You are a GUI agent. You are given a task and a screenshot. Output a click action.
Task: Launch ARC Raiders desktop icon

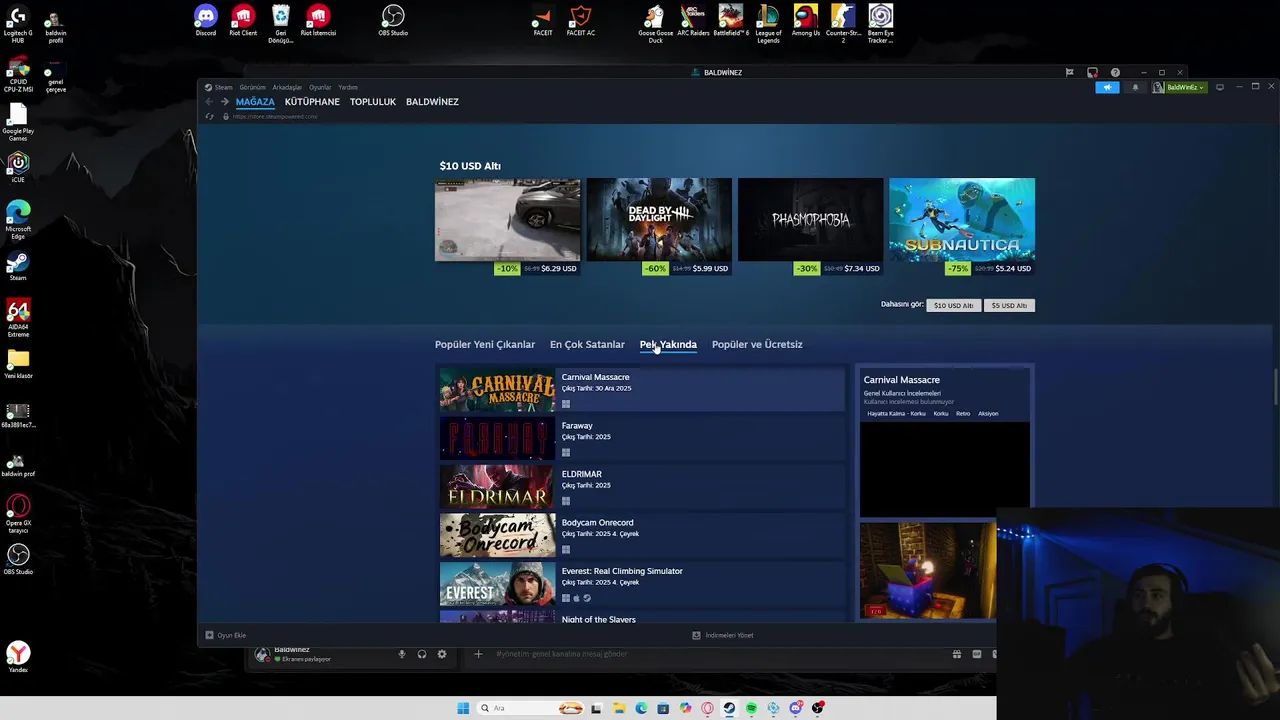693,20
